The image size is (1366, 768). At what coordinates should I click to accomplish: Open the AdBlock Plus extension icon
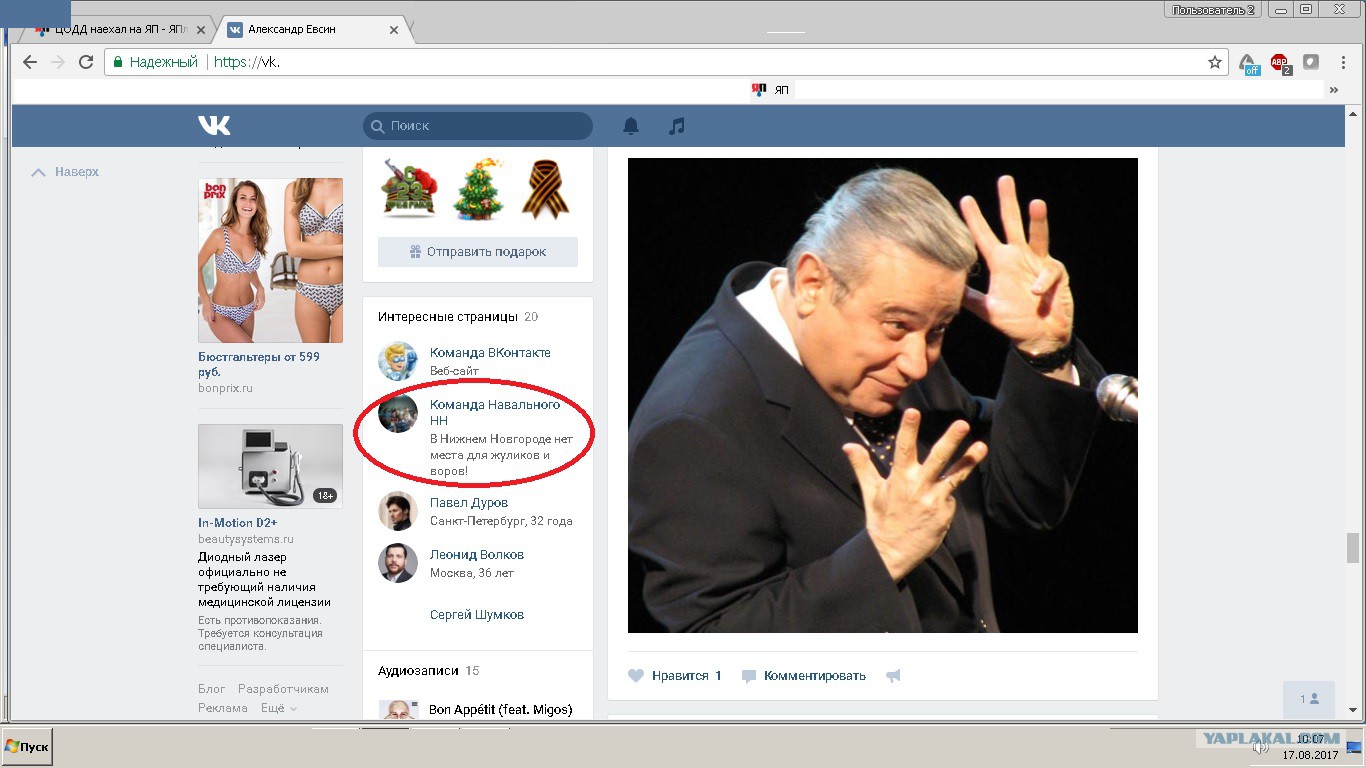[1280, 63]
